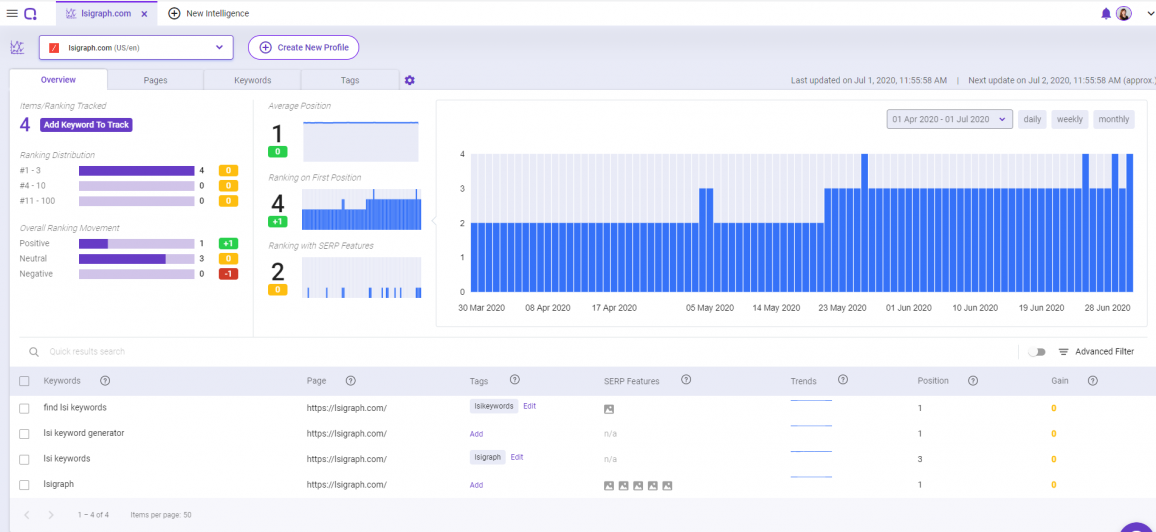Check the 'find lsi keywords' row checkbox
1156x532 pixels.
pos(24,407)
